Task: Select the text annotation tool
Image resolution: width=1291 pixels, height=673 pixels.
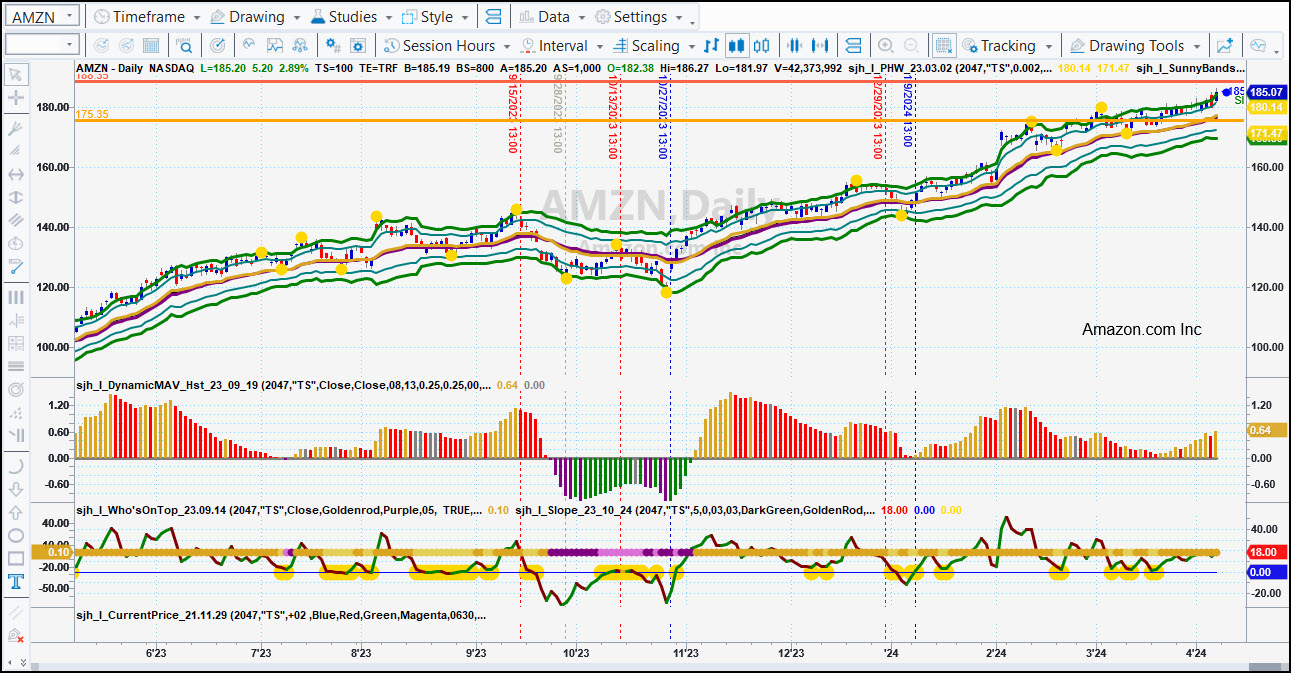Action: [15, 582]
